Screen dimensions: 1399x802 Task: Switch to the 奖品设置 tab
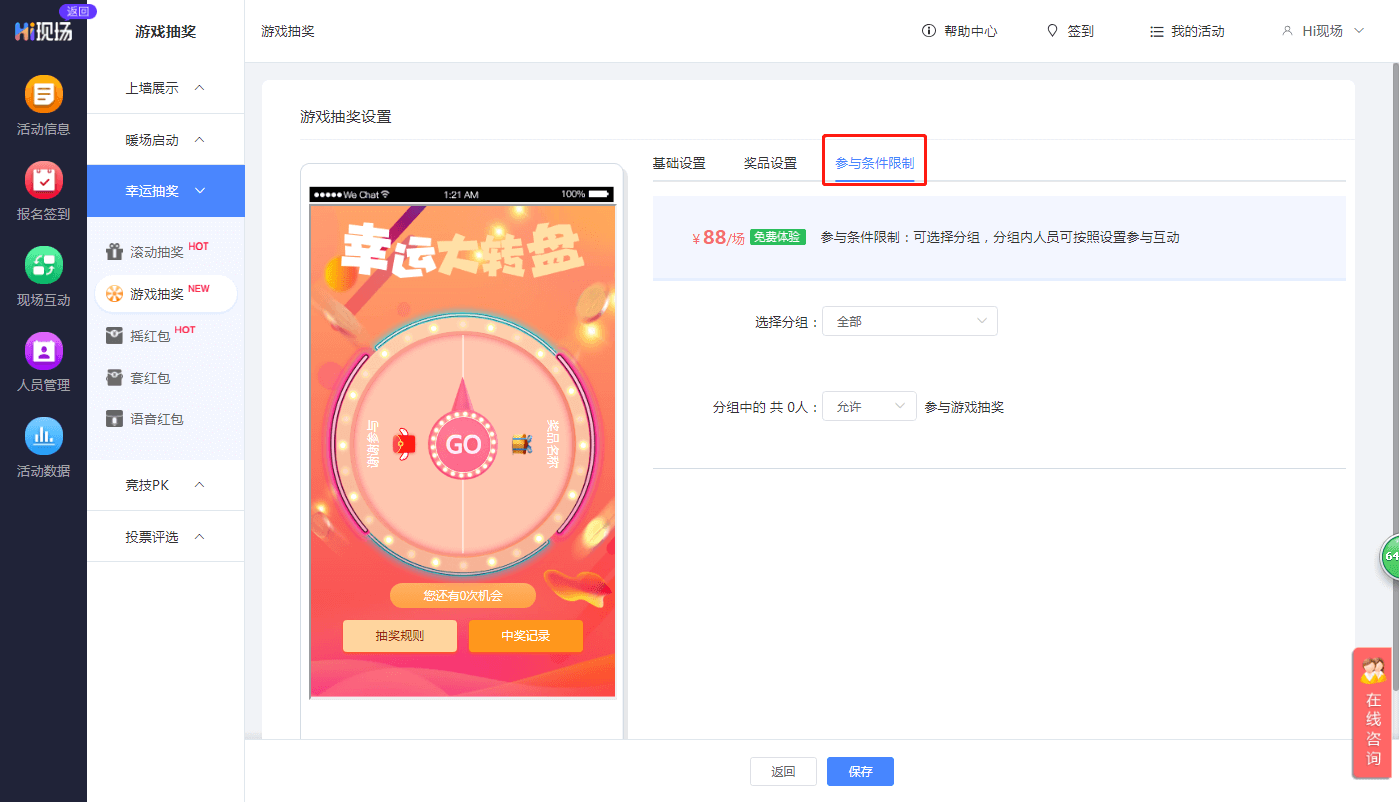[770, 163]
